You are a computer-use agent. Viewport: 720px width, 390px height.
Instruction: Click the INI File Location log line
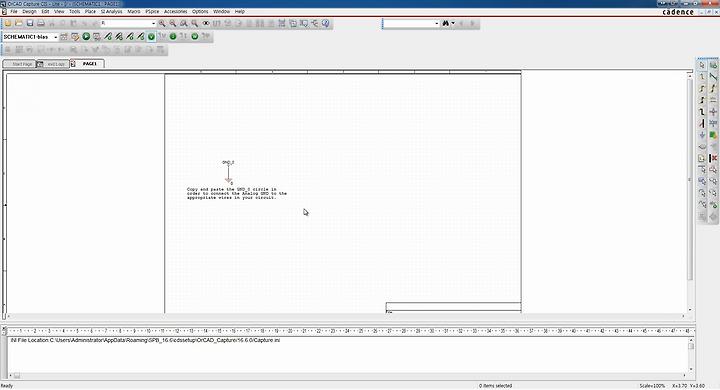point(146,340)
